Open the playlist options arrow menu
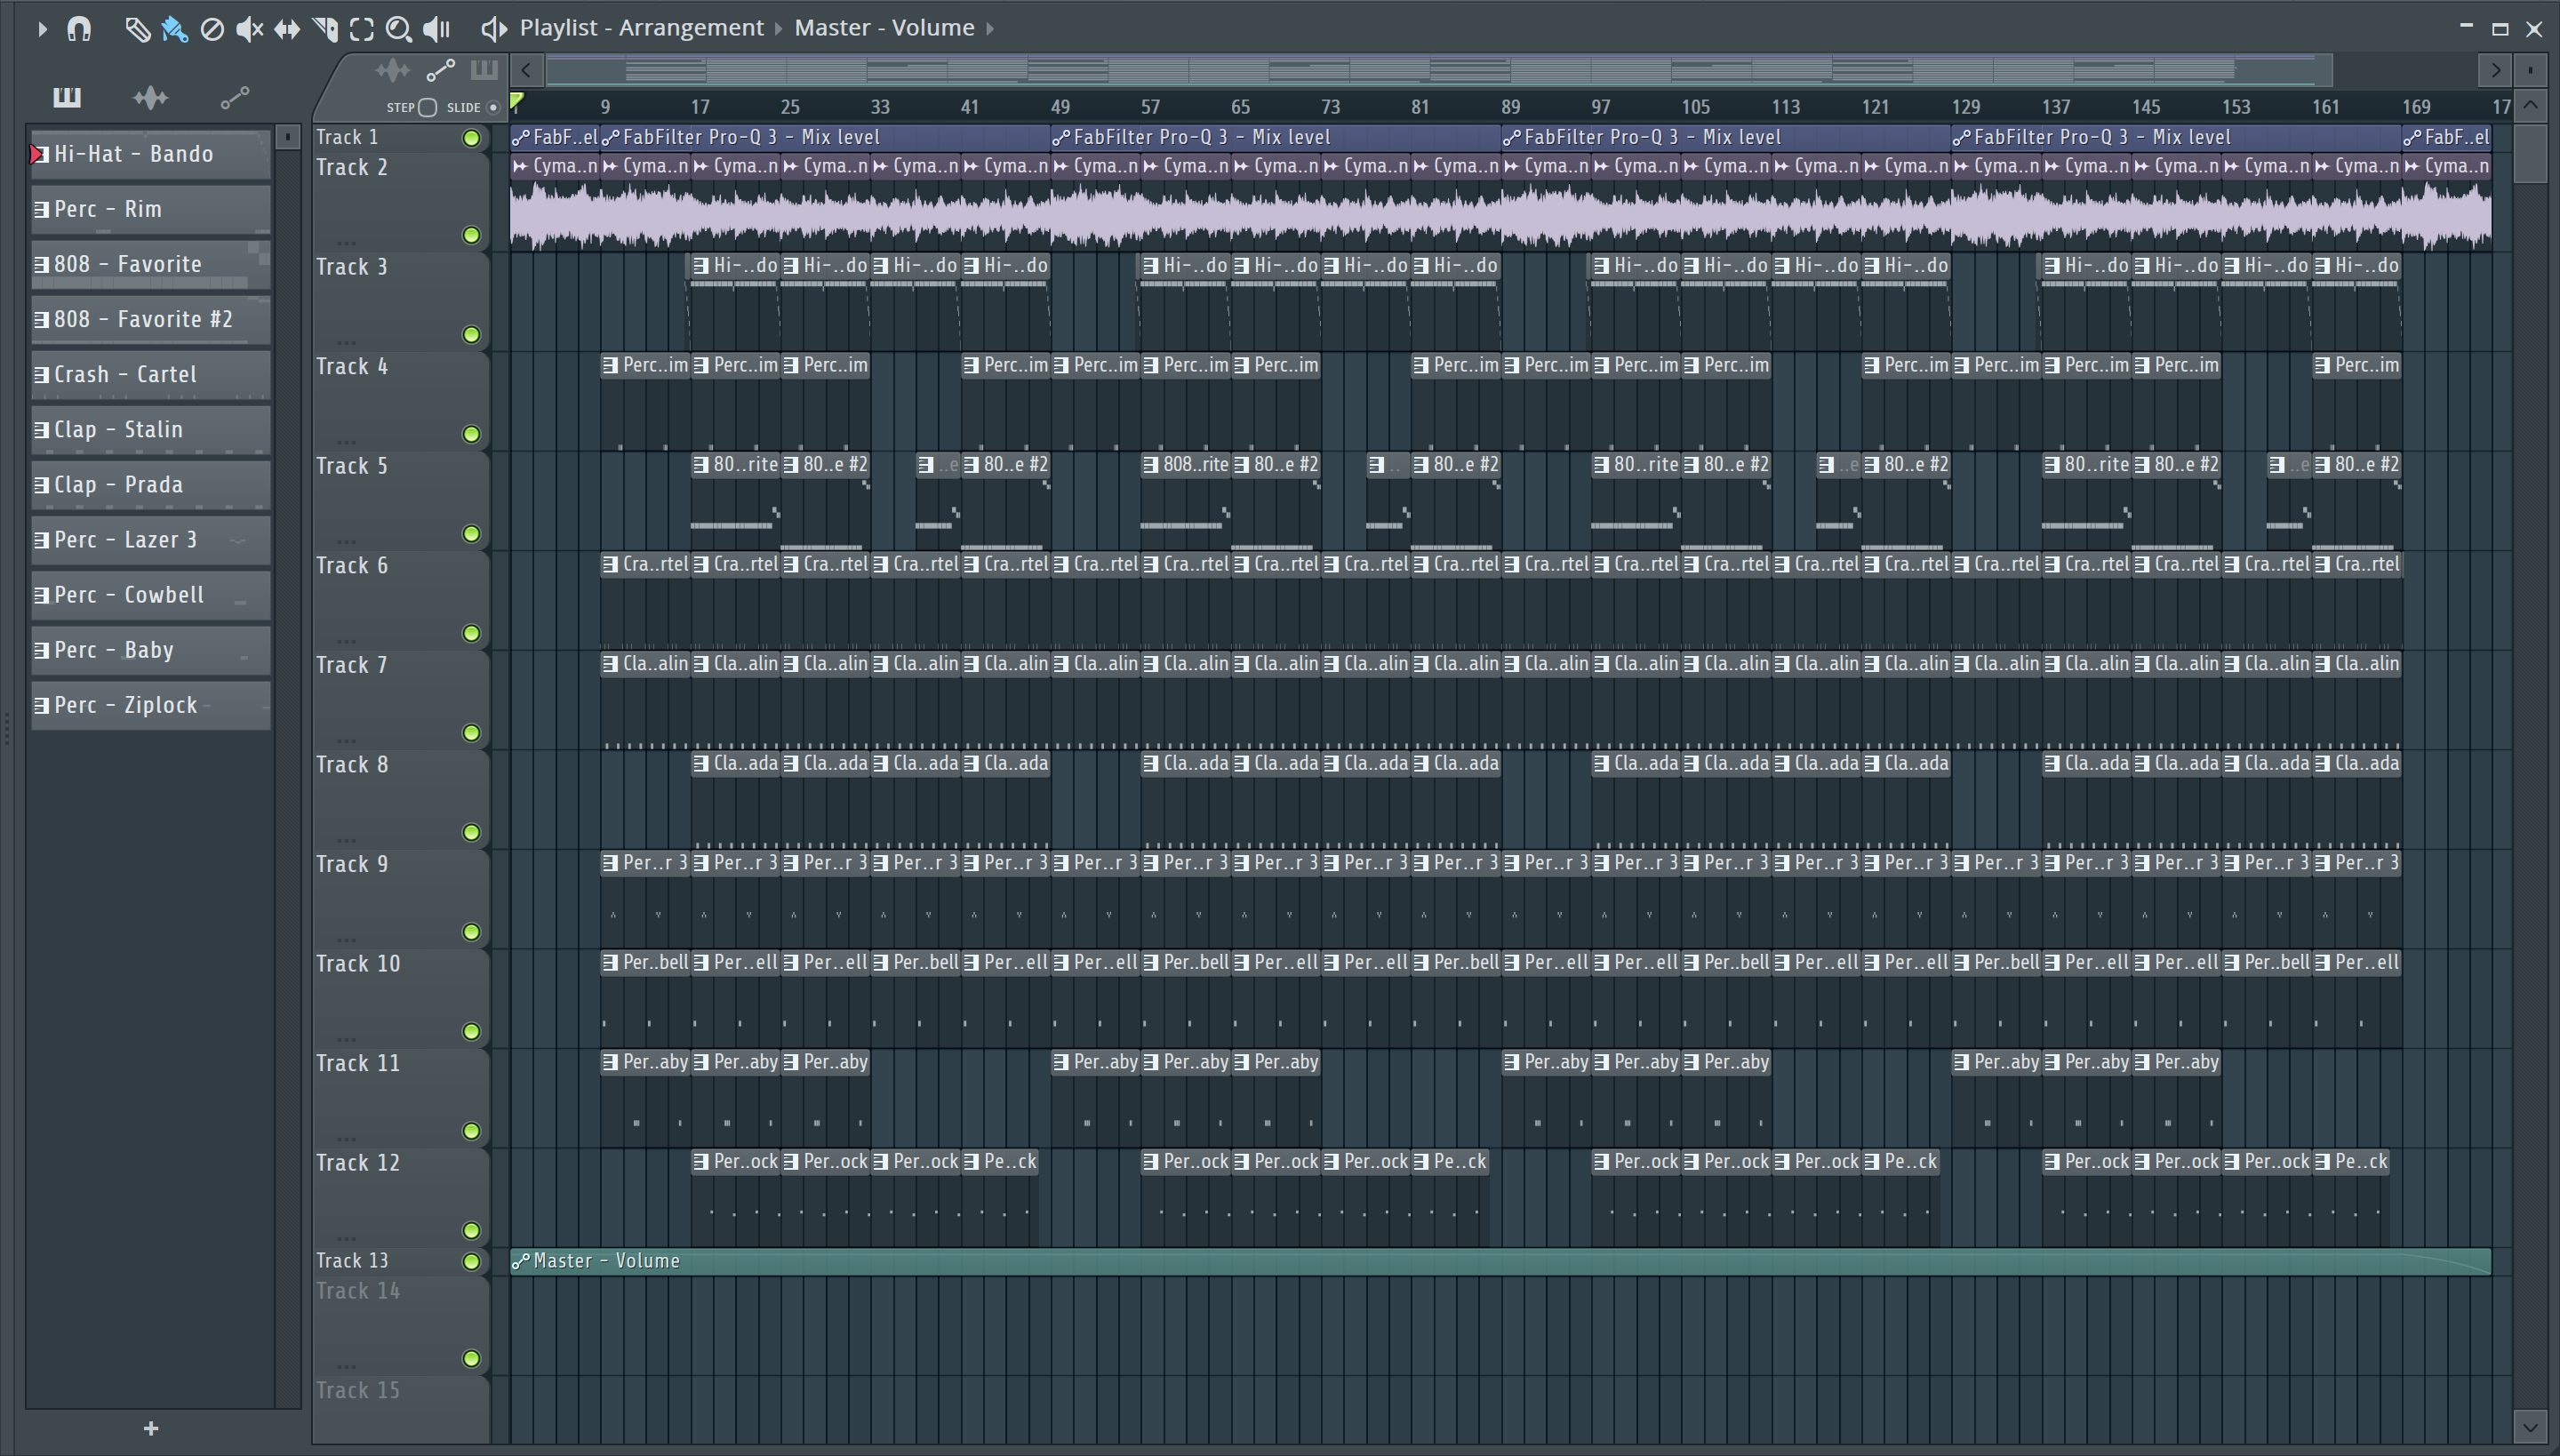Viewport: 2560px width, 1456px height. [x=42, y=29]
